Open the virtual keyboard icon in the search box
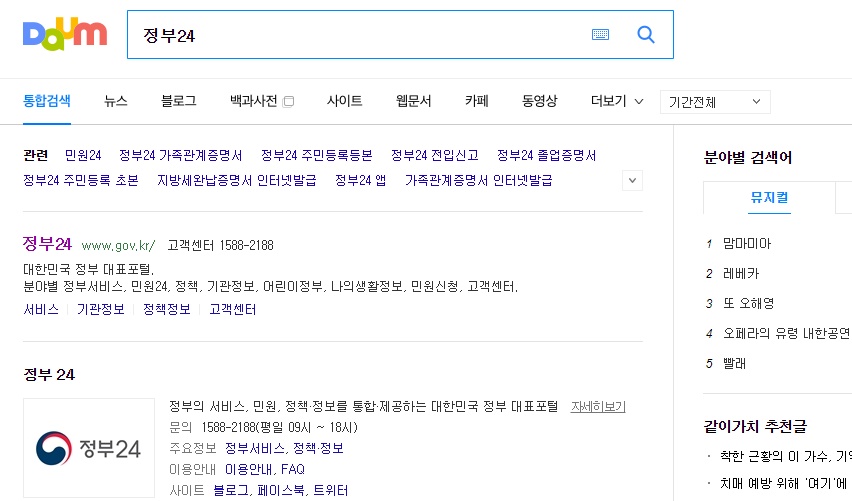 coord(600,35)
